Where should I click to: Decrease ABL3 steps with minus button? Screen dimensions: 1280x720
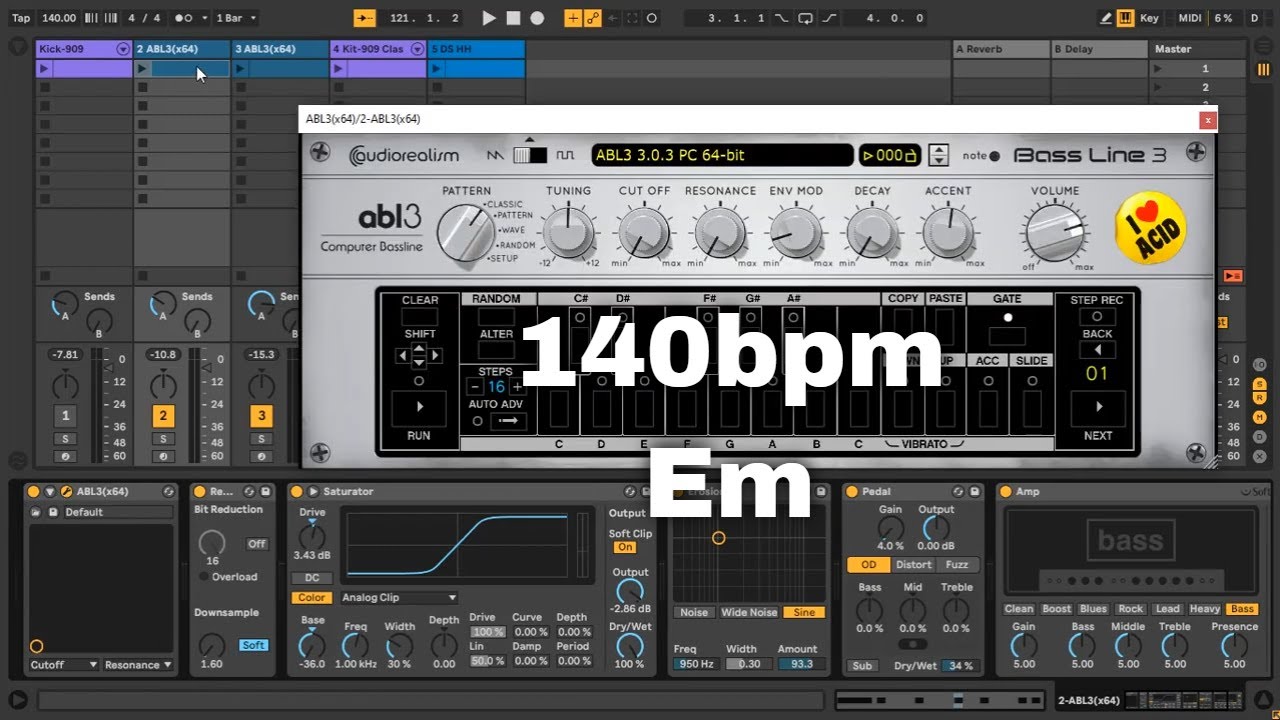(x=475, y=387)
